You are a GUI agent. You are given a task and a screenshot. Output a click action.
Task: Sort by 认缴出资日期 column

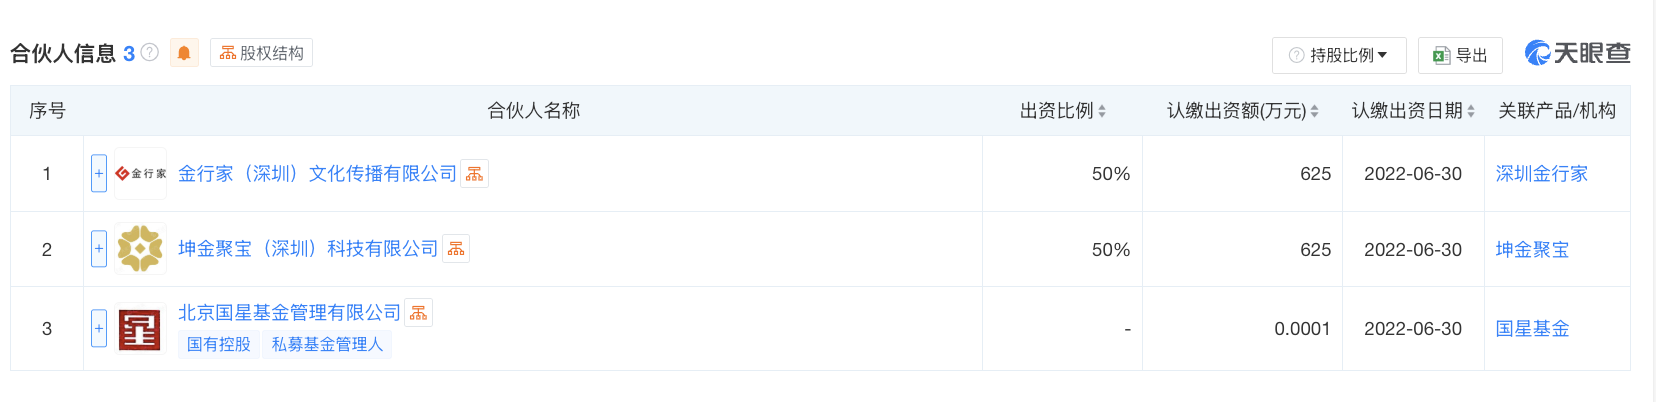click(x=1471, y=111)
